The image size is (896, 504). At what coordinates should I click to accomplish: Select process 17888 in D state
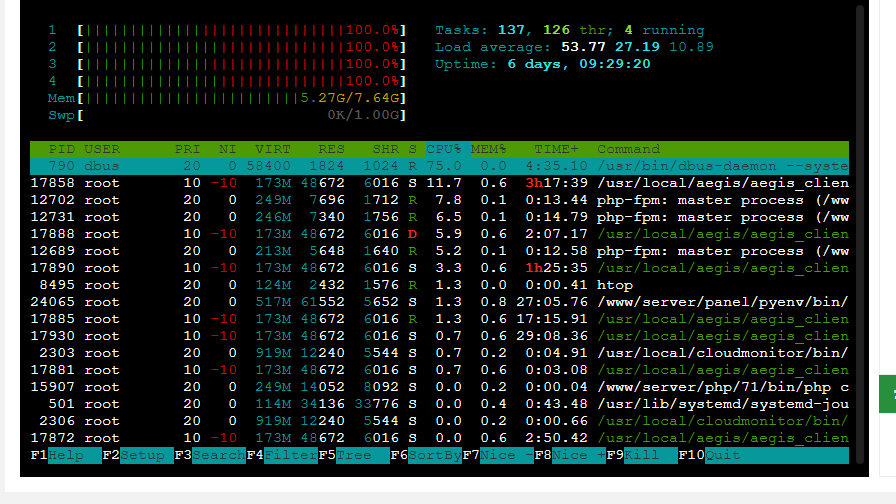[x=439, y=234]
